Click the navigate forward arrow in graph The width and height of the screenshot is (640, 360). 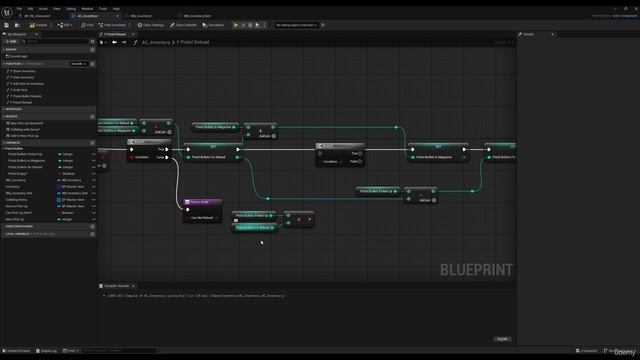[124, 42]
